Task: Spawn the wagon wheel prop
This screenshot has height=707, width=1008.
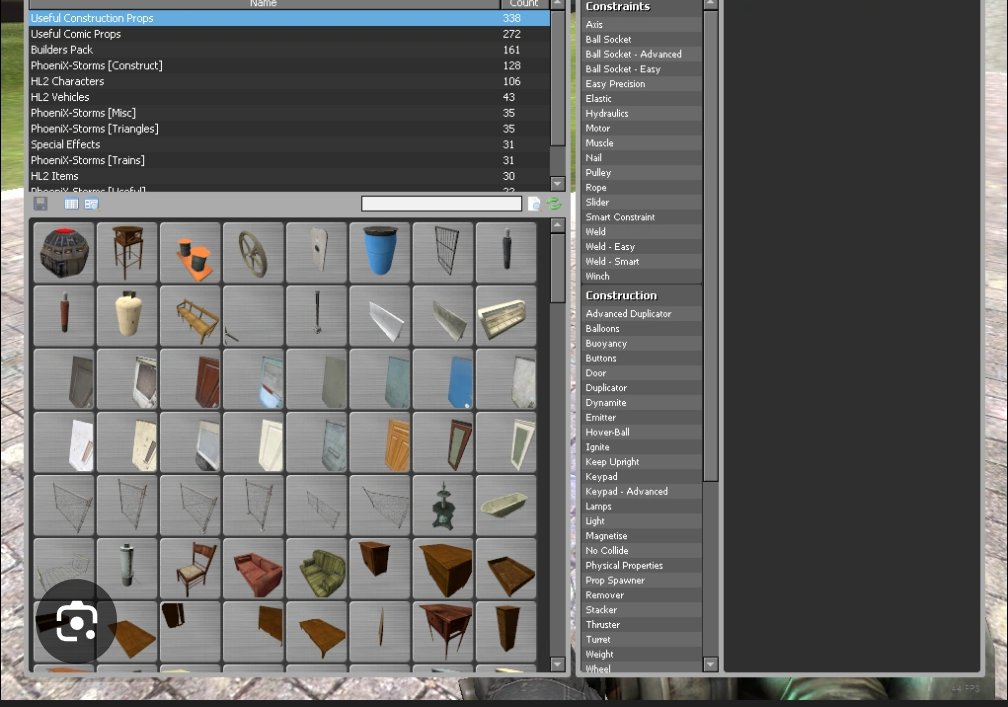Action: pos(253,253)
